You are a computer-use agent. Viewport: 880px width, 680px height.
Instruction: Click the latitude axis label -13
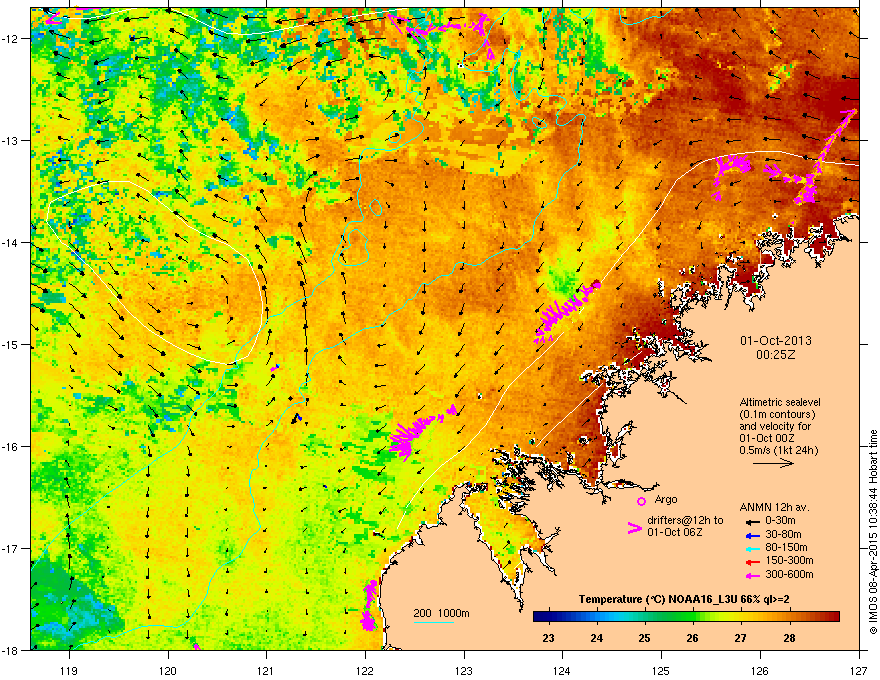click(11, 140)
